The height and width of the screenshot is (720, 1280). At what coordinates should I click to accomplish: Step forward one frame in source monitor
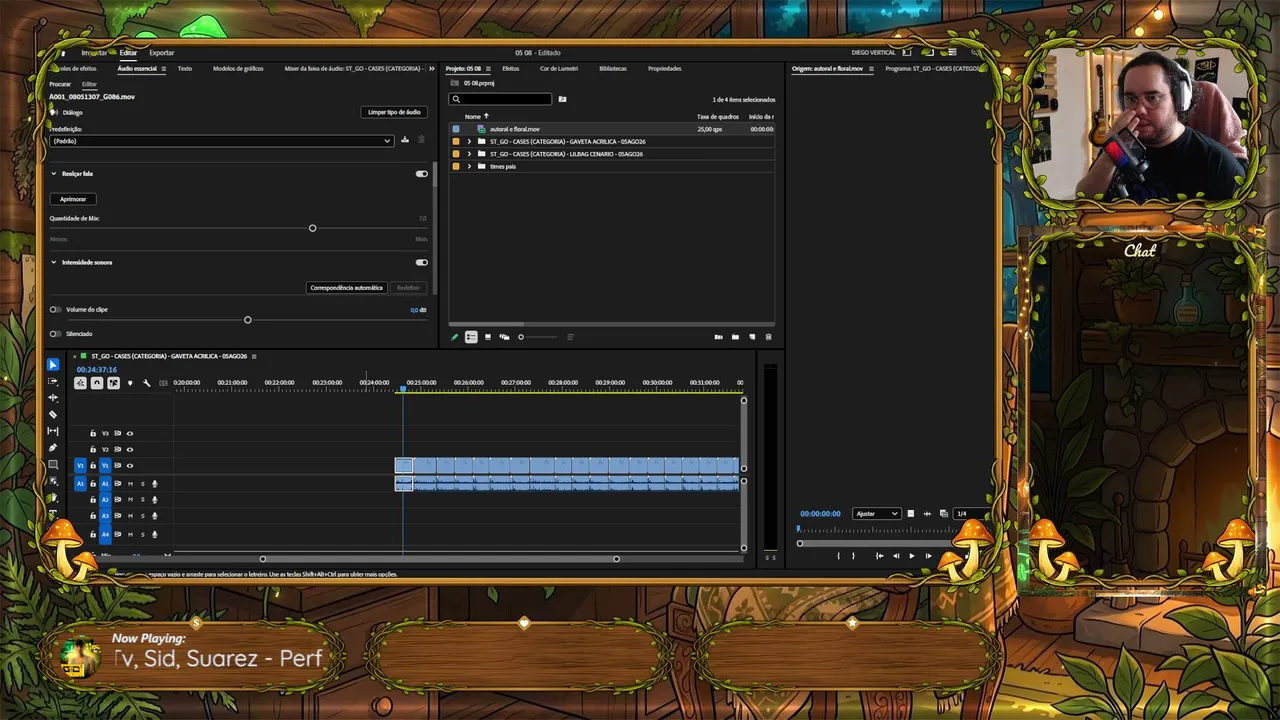pos(928,556)
